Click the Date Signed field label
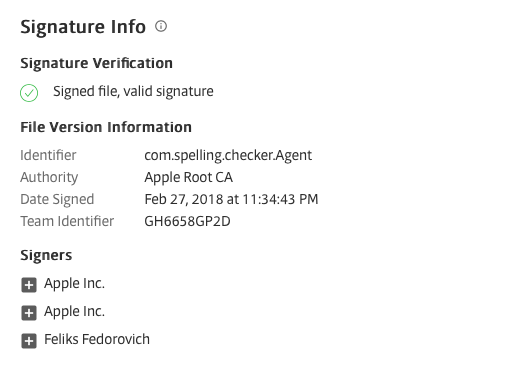520x370 pixels. (57, 199)
